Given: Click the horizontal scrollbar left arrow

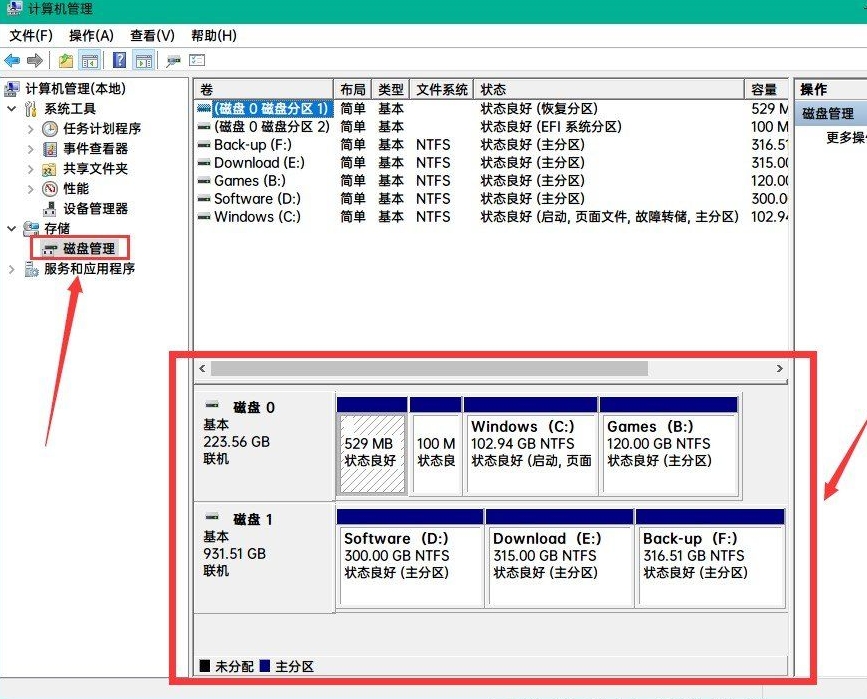Looking at the screenshot, I should click(202, 368).
